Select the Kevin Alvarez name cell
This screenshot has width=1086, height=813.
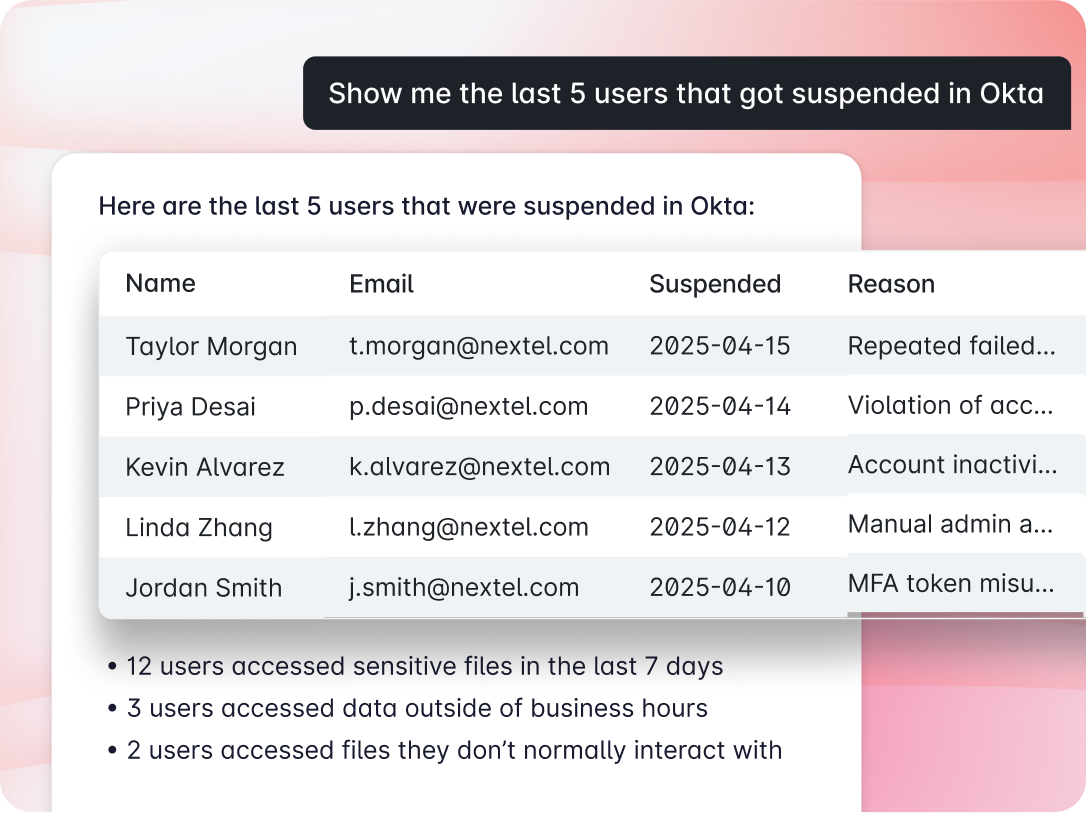pos(205,467)
